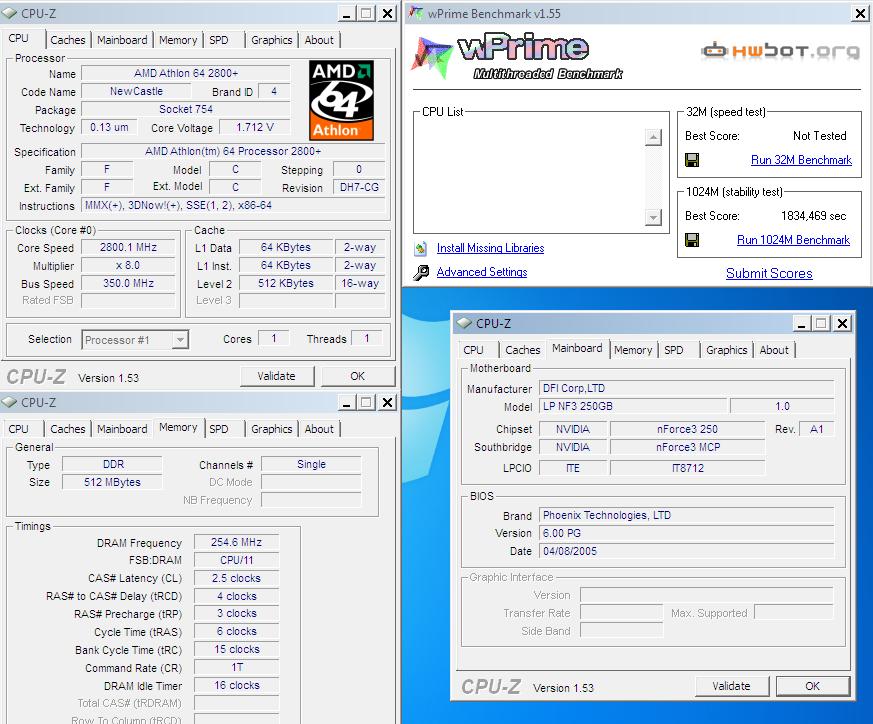Click OK in top CPU-Z window
The image size is (873, 724).
tap(357, 376)
